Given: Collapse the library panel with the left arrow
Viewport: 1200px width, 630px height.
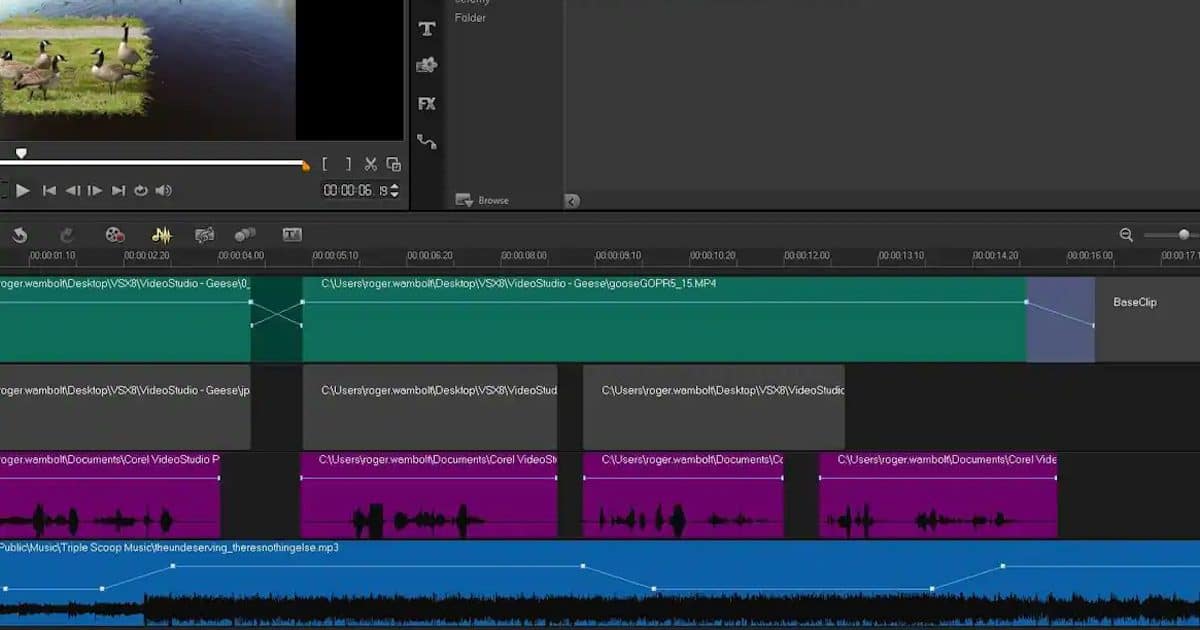Looking at the screenshot, I should (x=571, y=200).
